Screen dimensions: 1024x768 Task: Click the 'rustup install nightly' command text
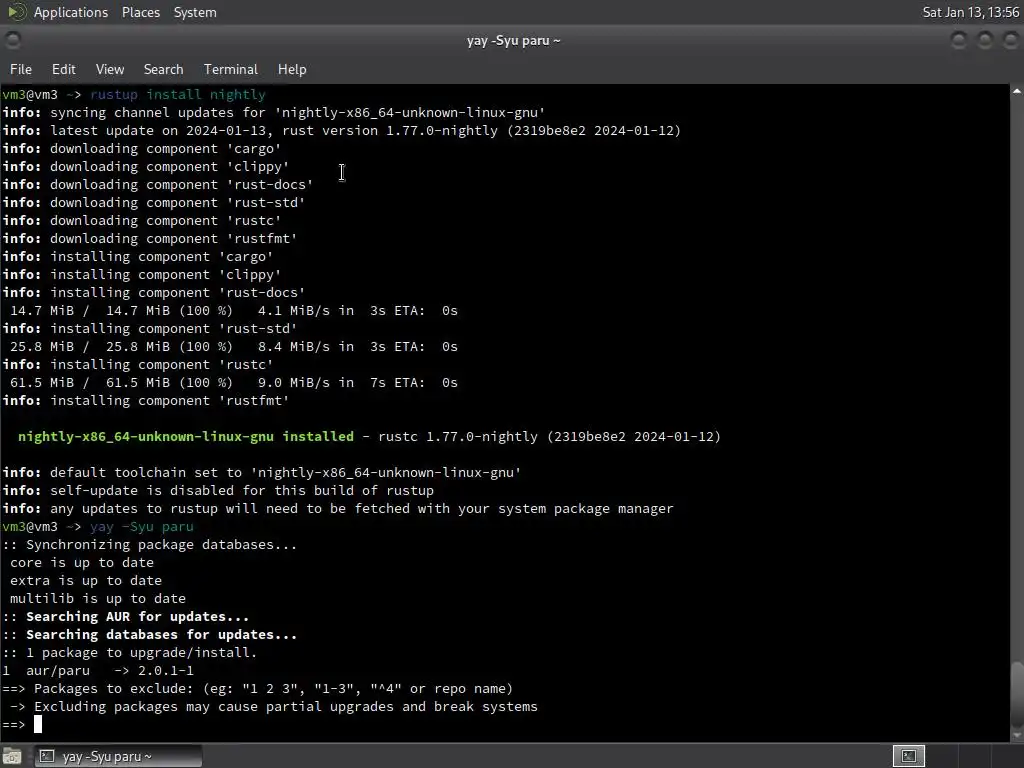[x=178, y=95]
